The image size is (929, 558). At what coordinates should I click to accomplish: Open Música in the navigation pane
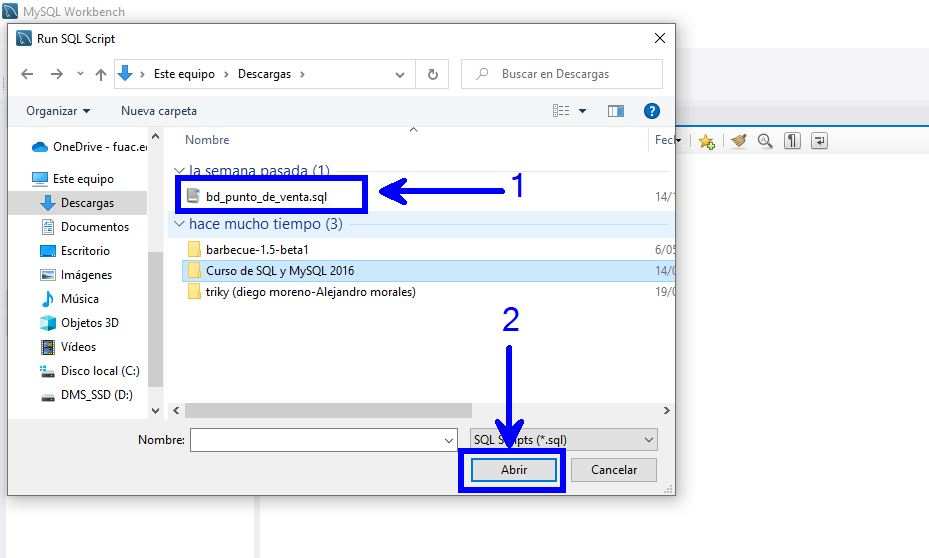[x=69, y=299]
